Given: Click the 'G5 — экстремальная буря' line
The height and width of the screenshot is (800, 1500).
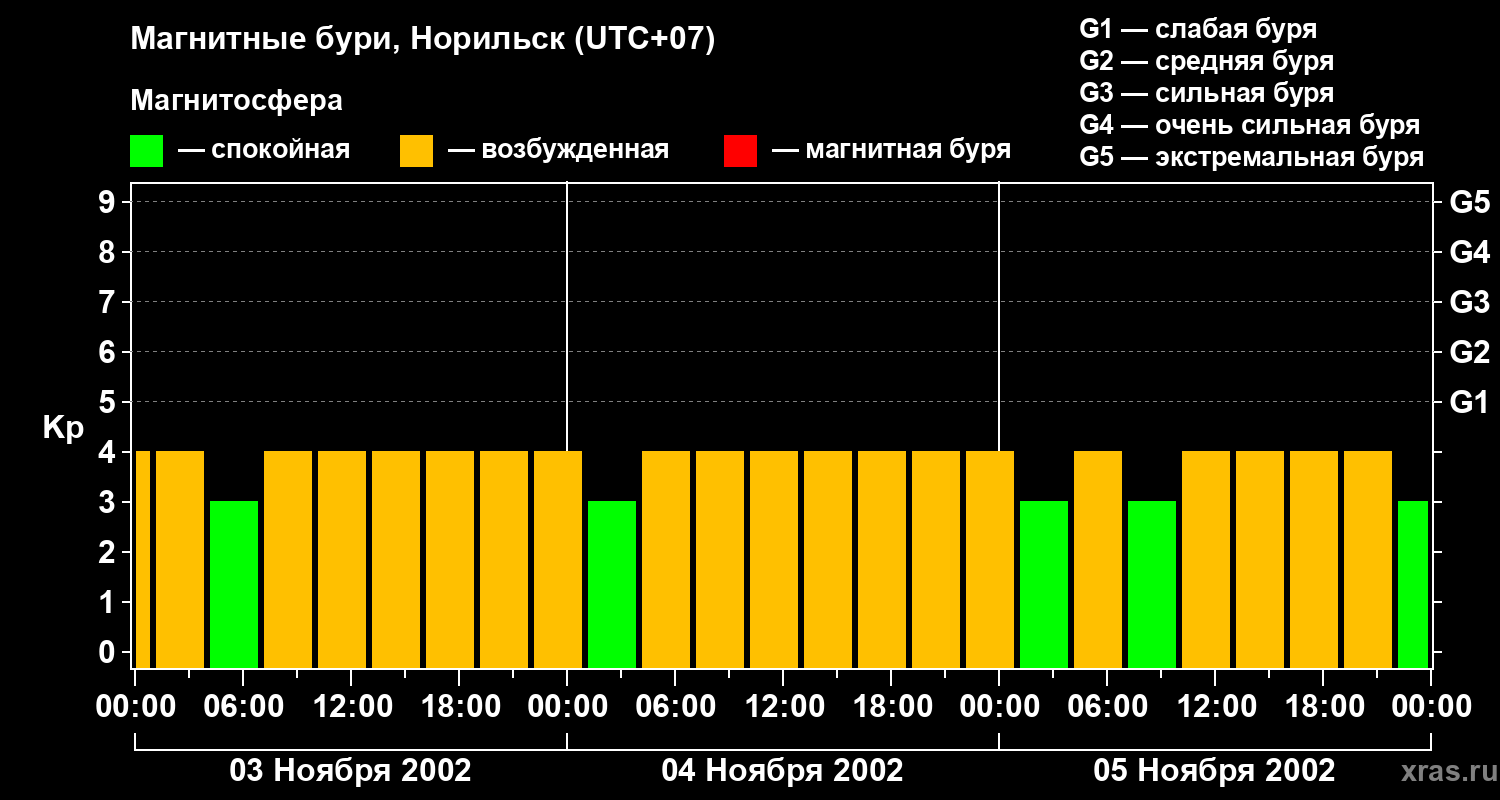Looking at the screenshot, I should (1252, 157).
